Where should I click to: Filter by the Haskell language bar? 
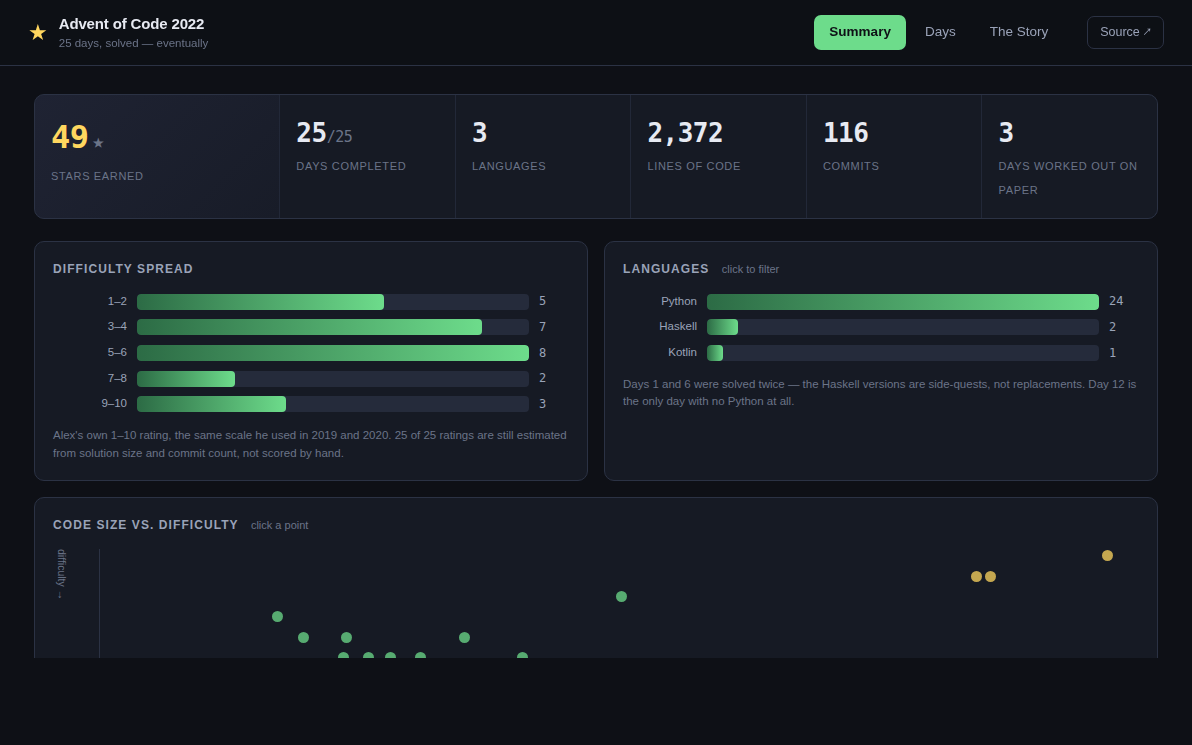902,327
